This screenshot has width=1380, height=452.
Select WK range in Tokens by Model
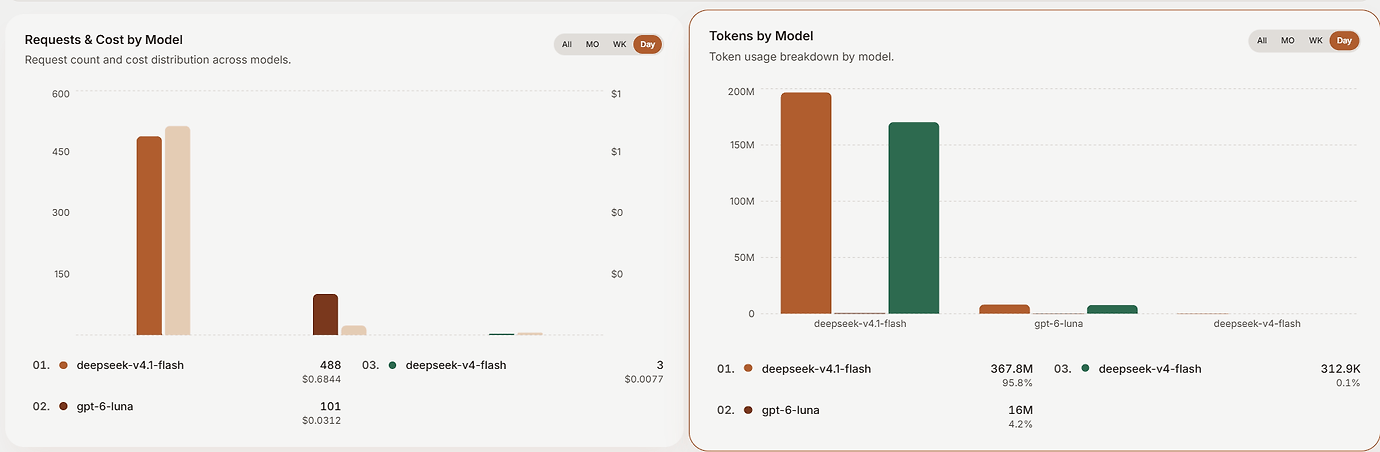(x=1316, y=40)
